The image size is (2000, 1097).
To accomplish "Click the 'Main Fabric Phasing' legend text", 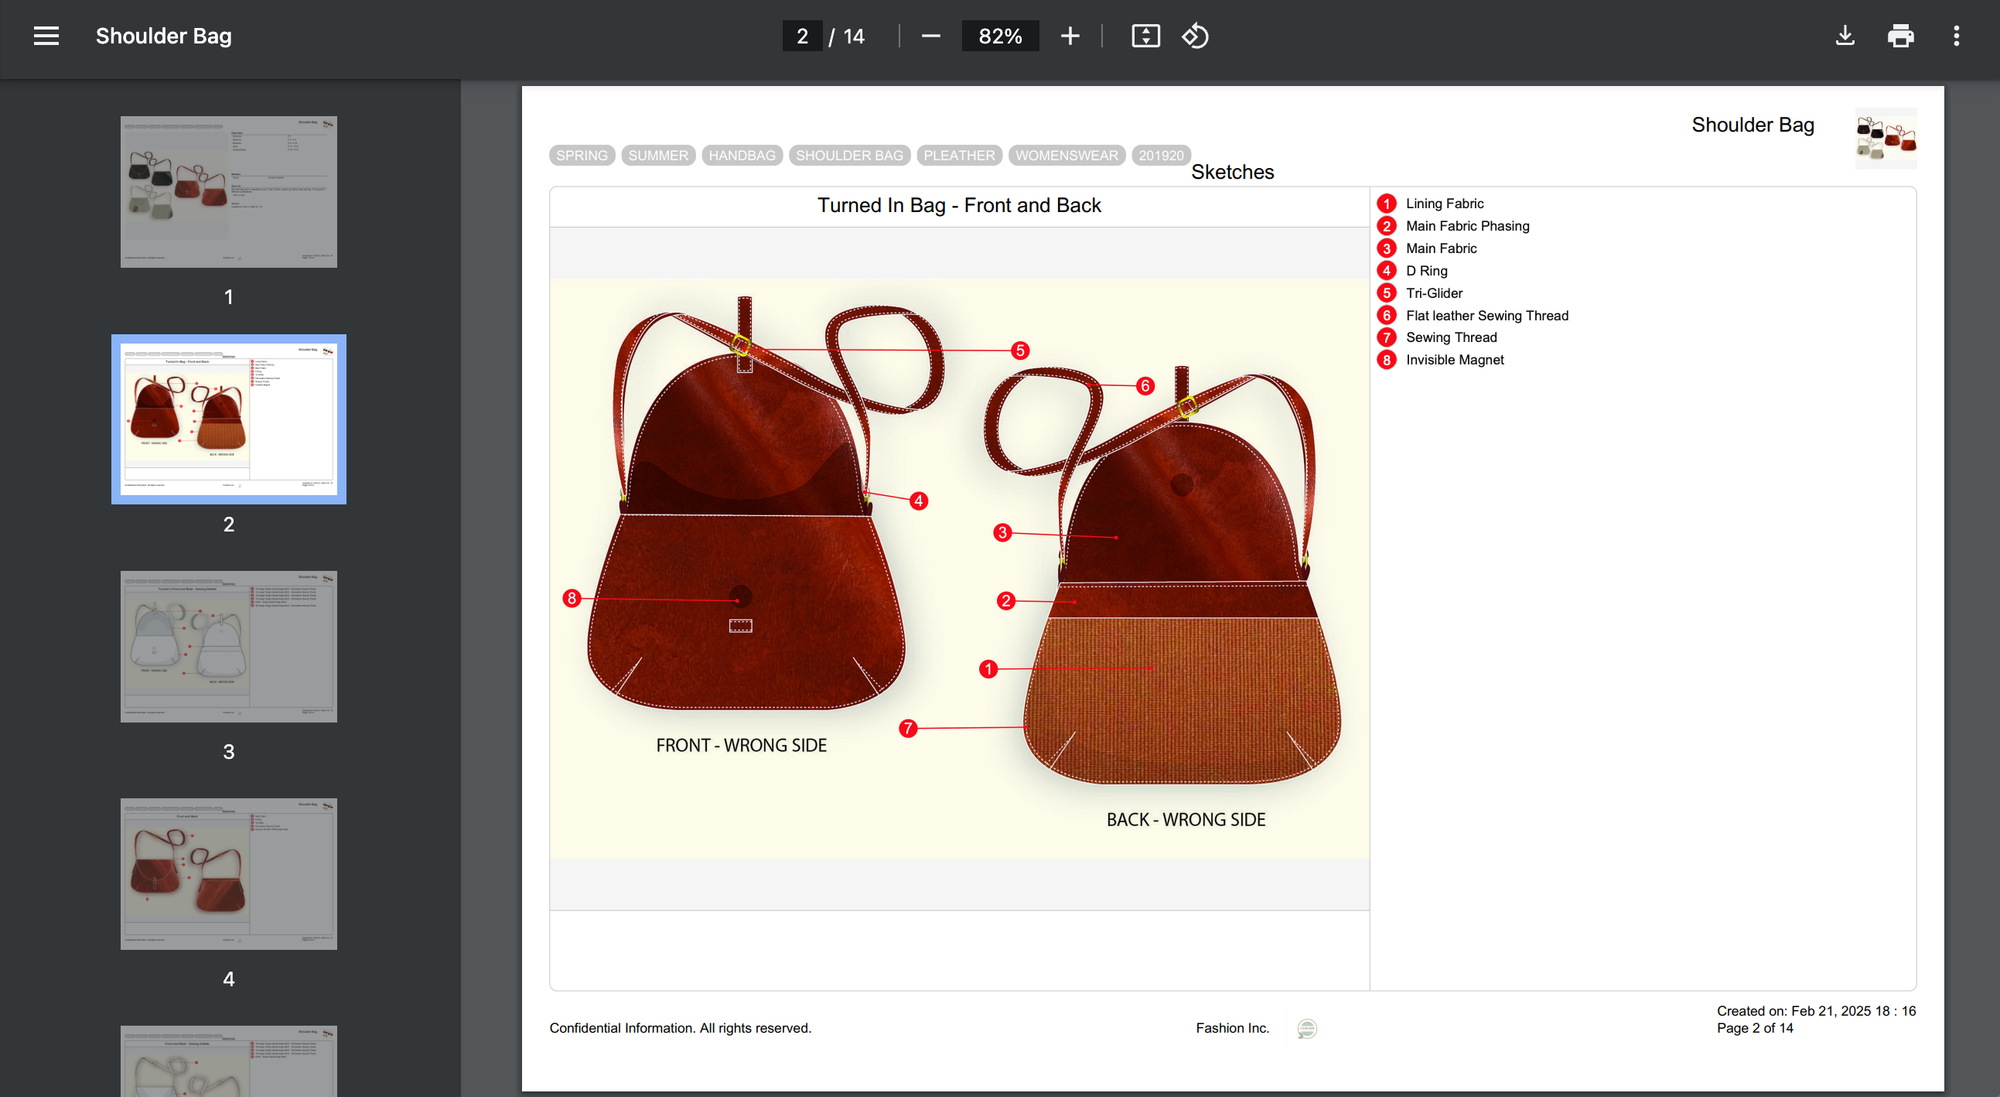I will (x=1468, y=226).
